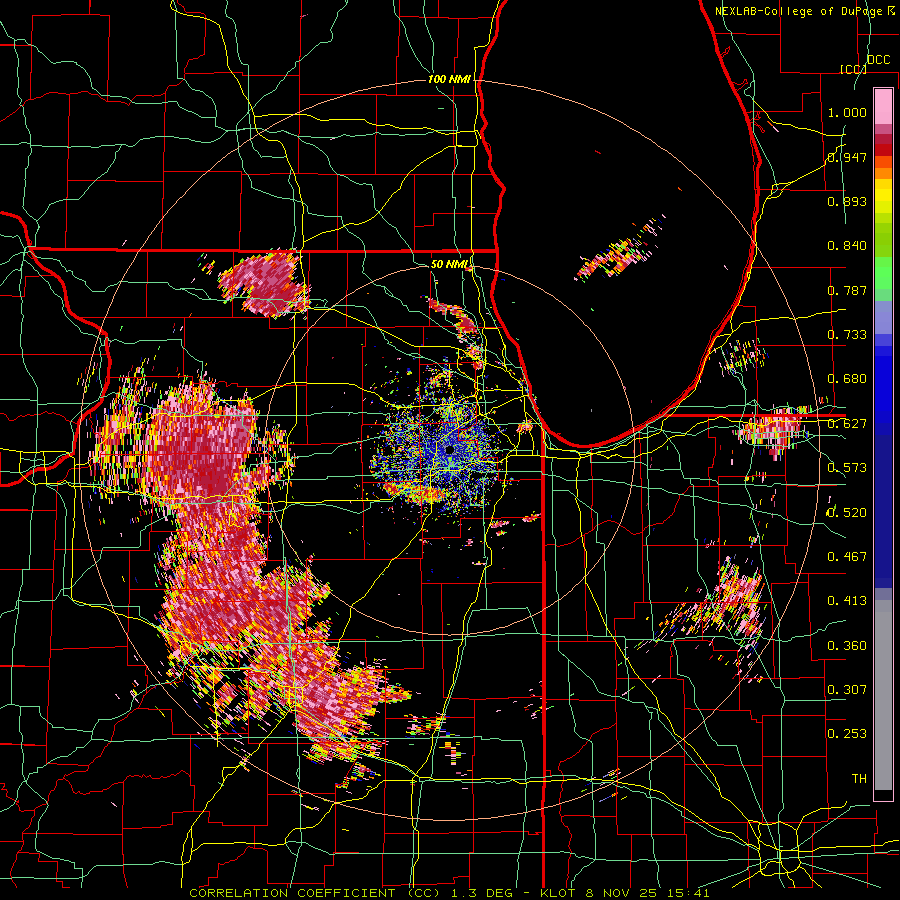Screen dimensions: 900x900
Task: Click the 0.787 scale value
Action: [847, 290]
